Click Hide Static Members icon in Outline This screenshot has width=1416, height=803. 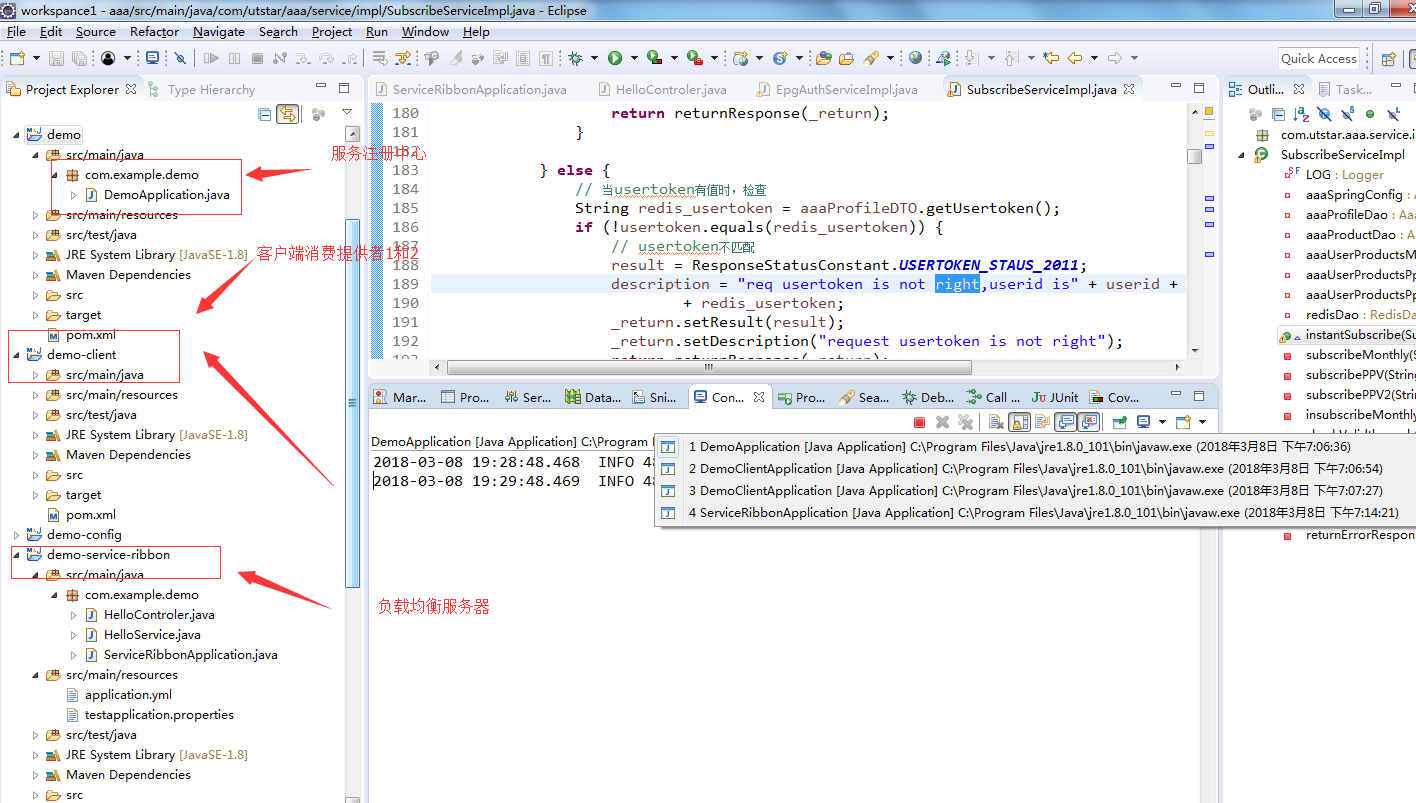point(1347,114)
